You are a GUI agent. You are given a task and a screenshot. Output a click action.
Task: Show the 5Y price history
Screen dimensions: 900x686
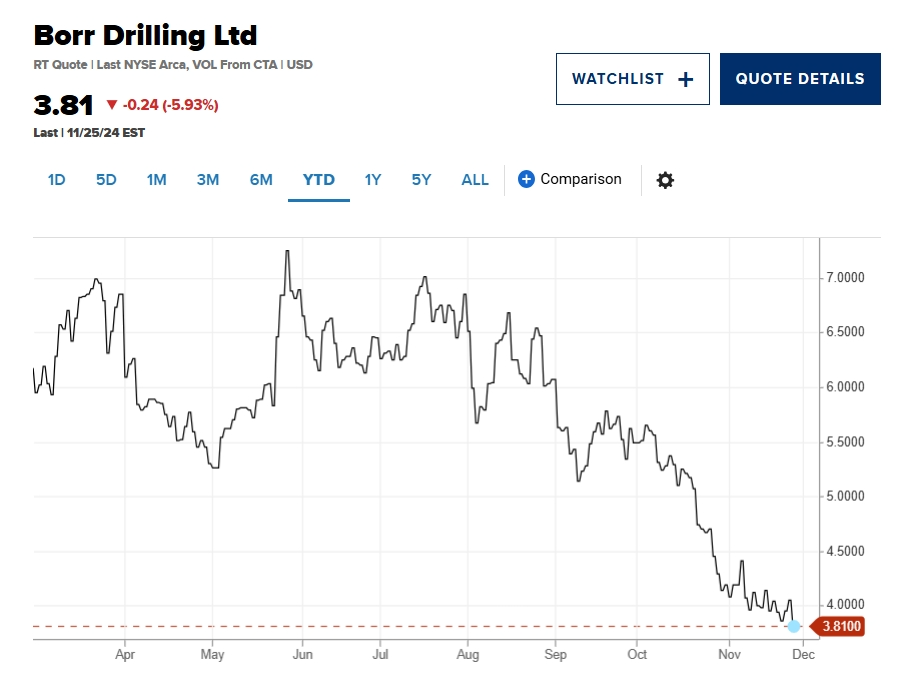tap(421, 180)
